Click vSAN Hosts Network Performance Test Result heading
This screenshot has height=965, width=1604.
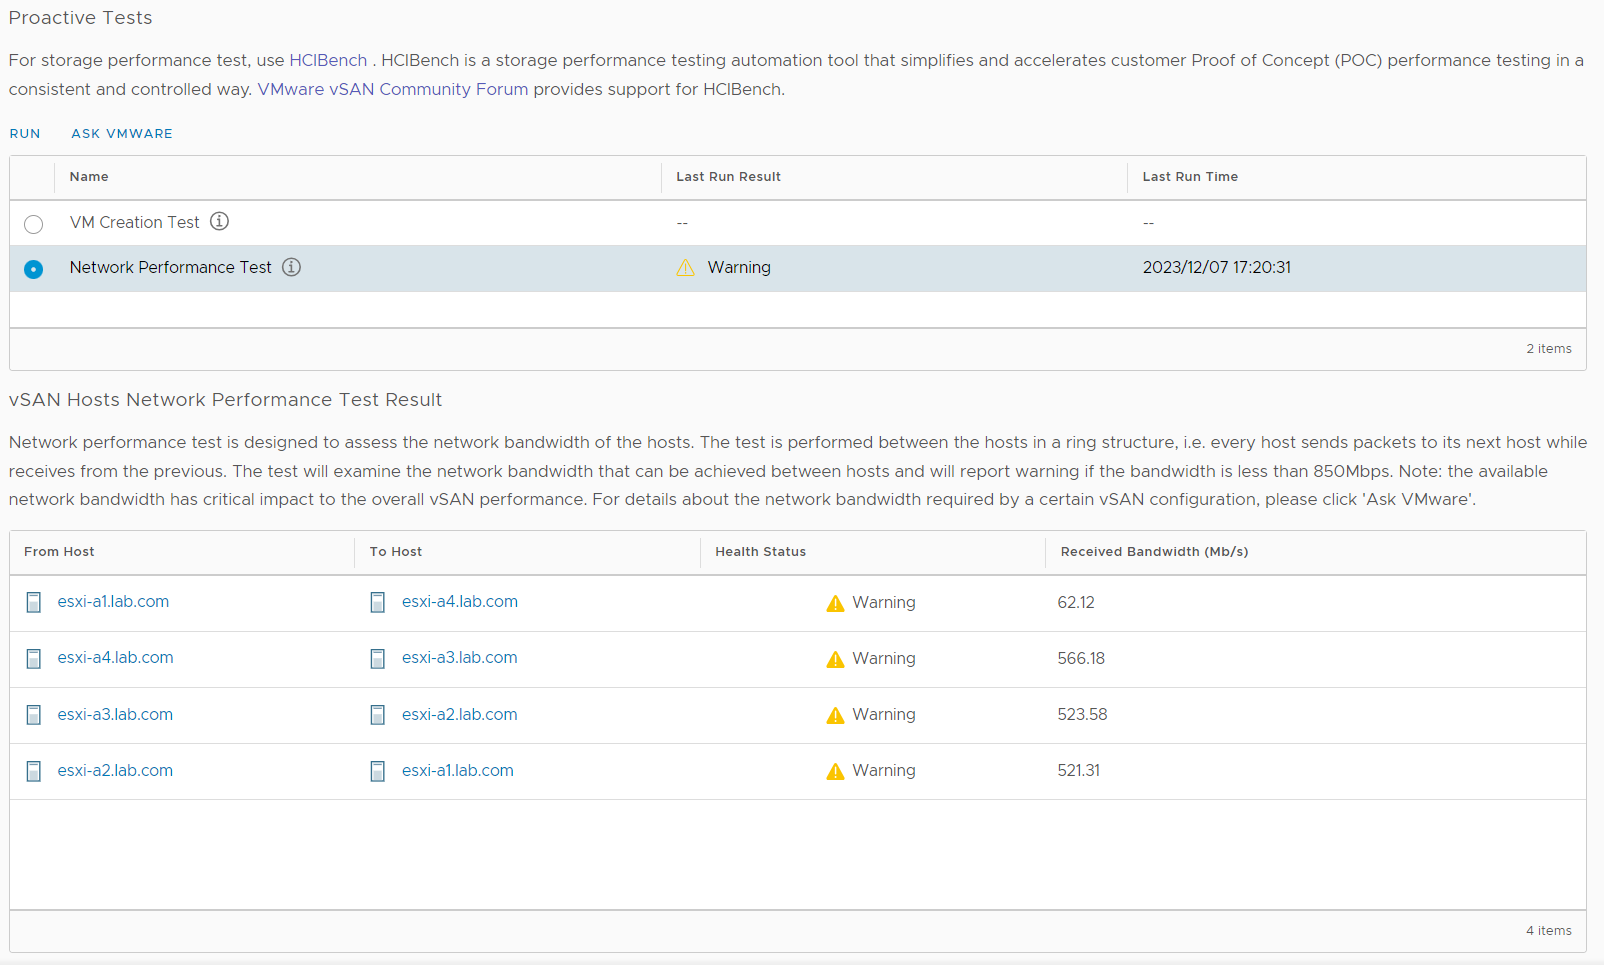225,400
